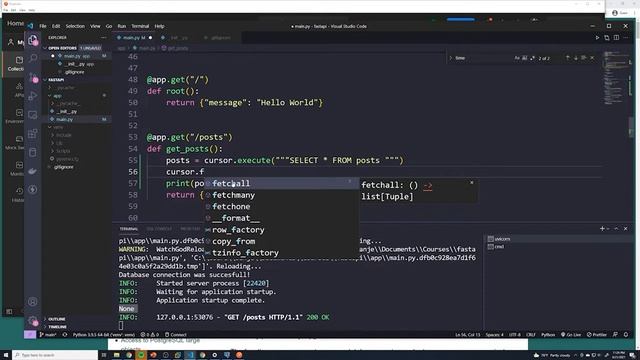
Task: Select the cmd terminal instance
Action: click(x=558, y=247)
